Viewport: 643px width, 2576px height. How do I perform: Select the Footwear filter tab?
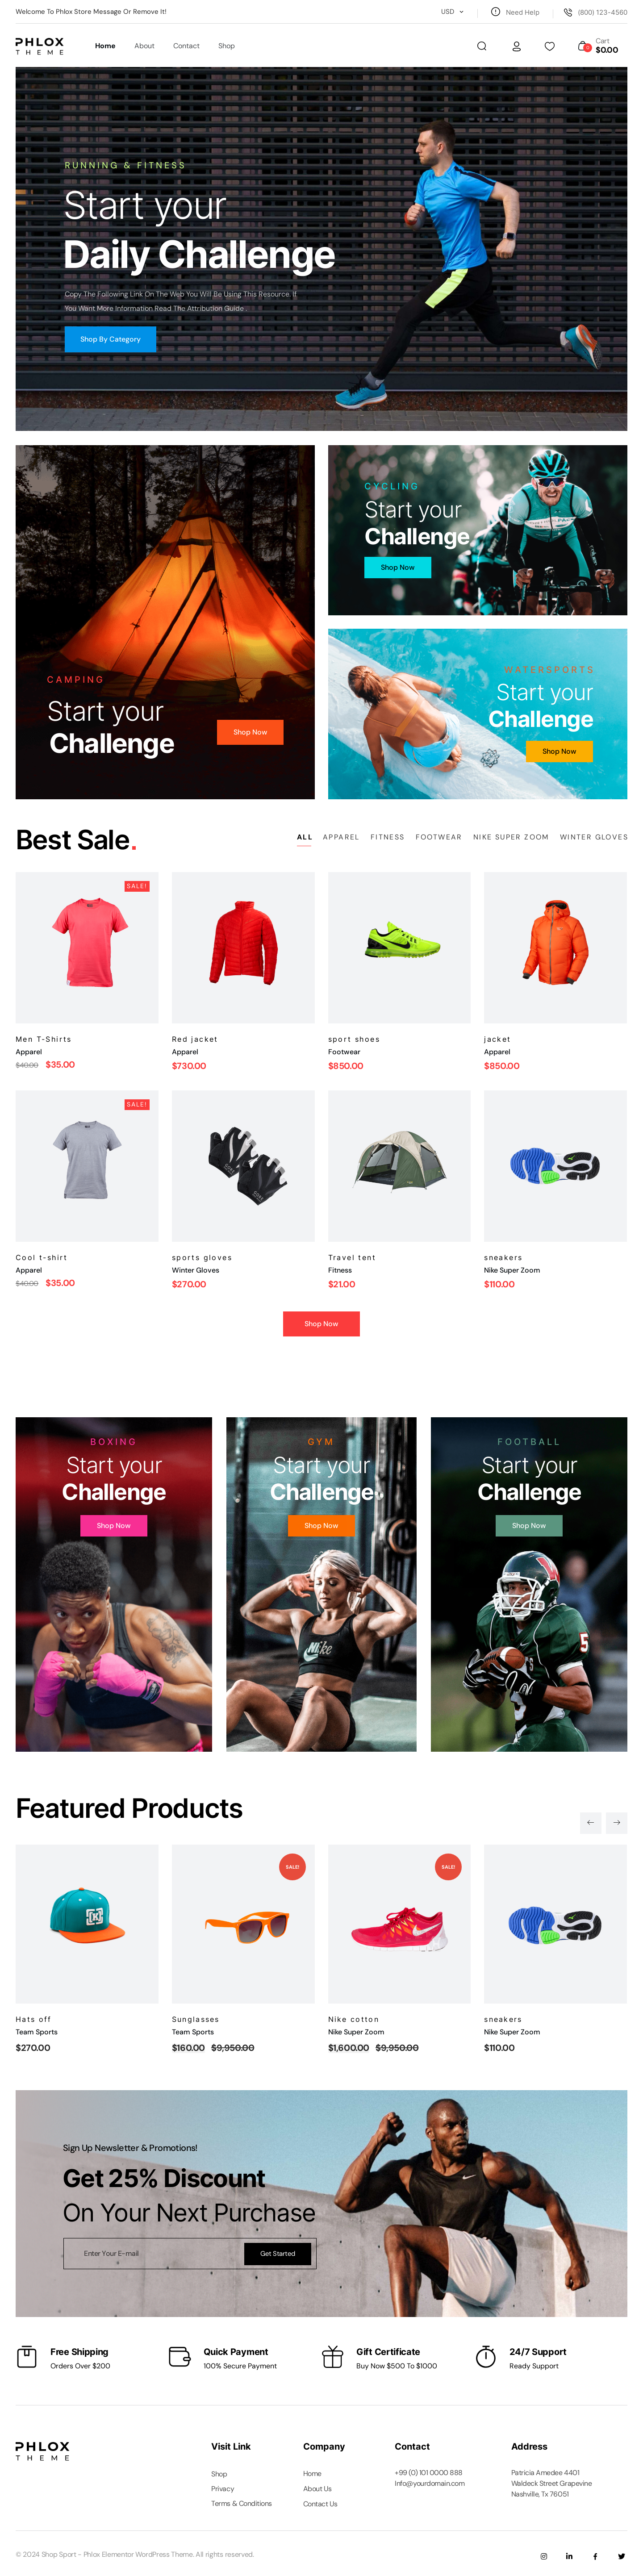click(438, 837)
